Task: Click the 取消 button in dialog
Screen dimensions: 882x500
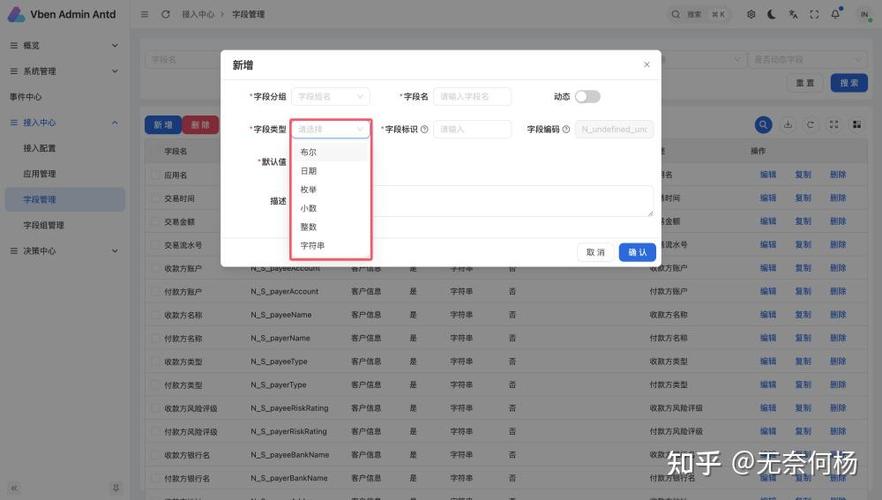Action: pos(596,253)
